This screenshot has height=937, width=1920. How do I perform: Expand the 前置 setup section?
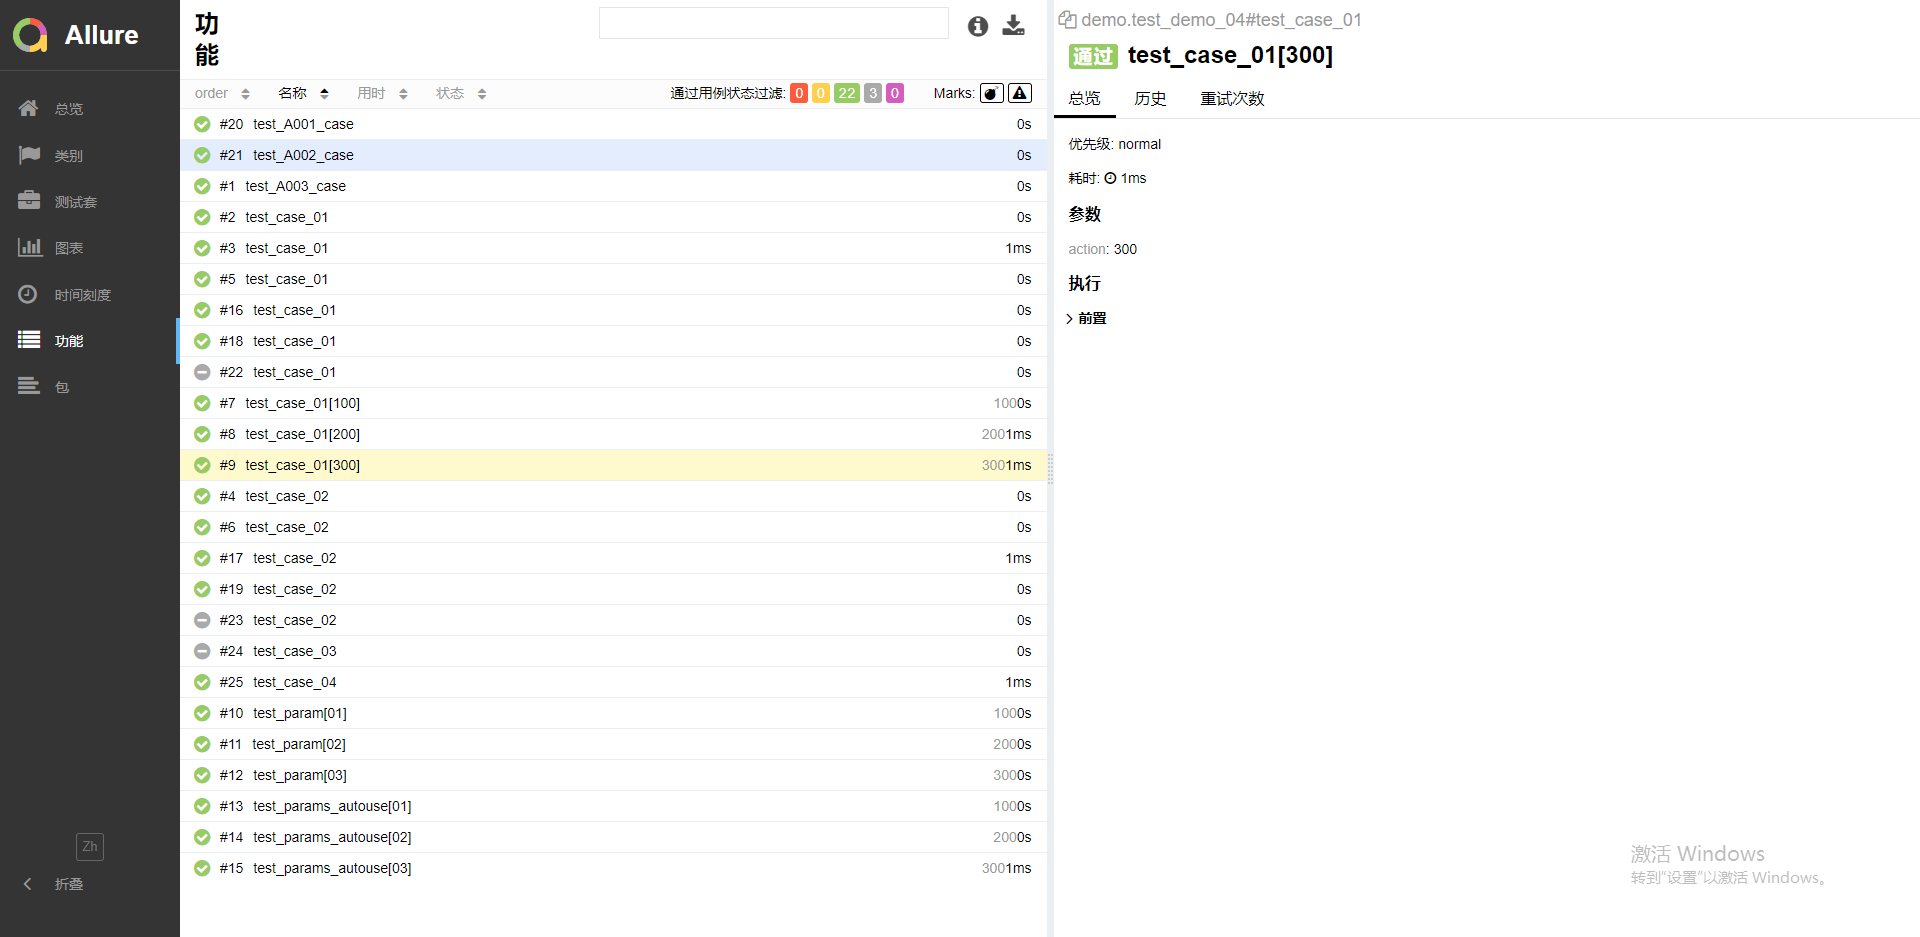click(x=1087, y=318)
